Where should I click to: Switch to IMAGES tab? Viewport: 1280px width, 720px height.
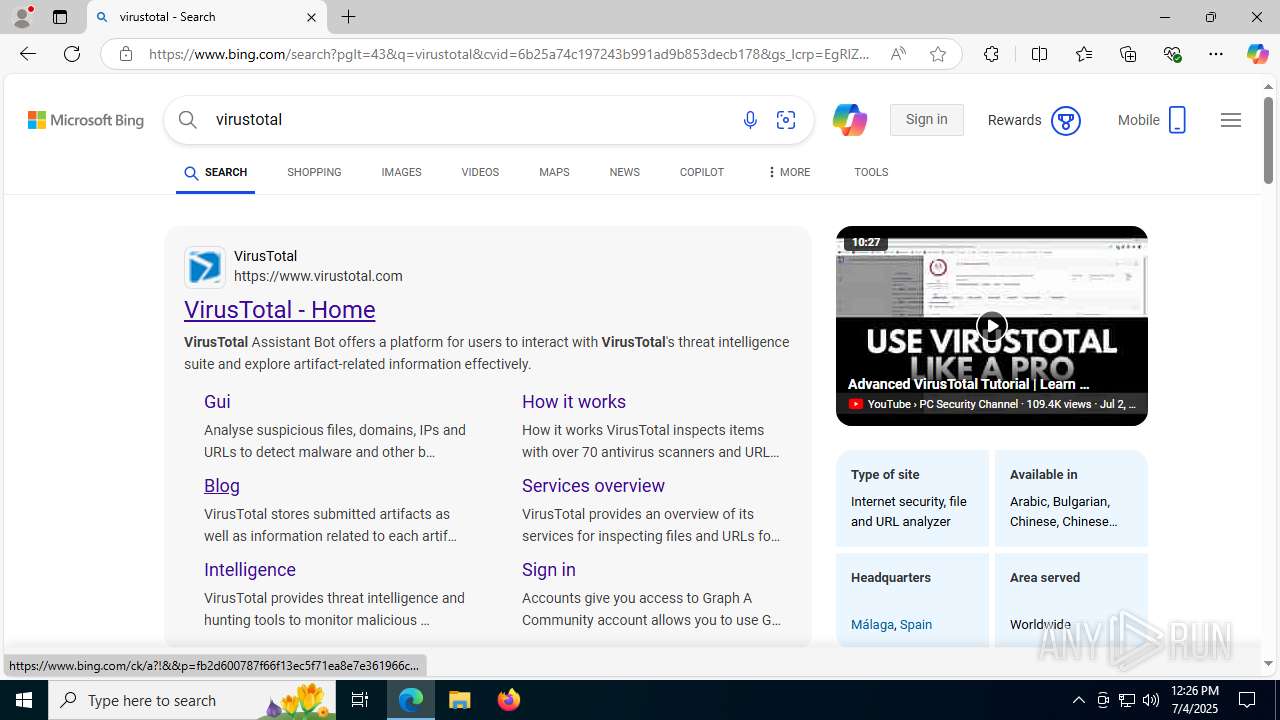click(x=401, y=173)
